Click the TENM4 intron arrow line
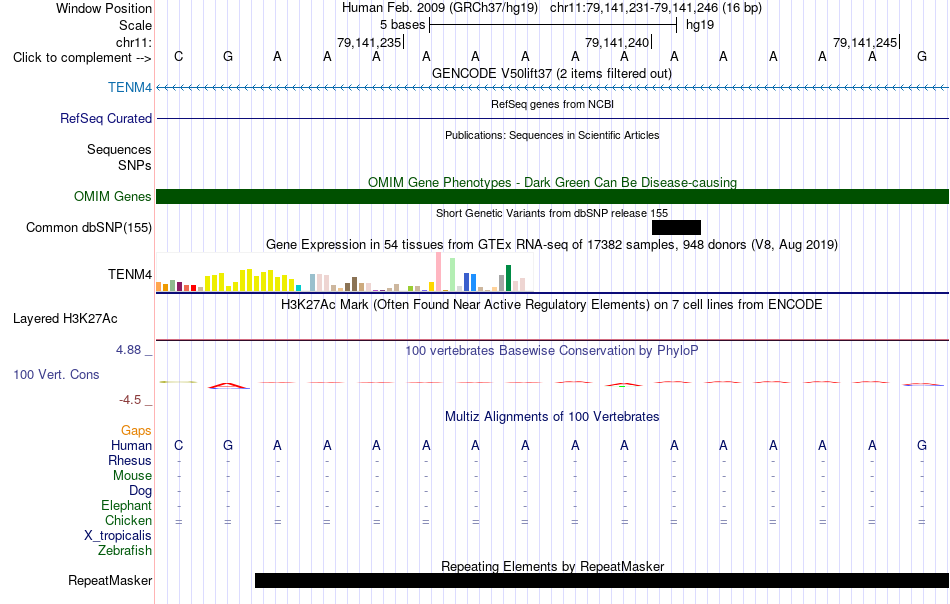Viewport: 950px width, 604px height. click(552, 88)
